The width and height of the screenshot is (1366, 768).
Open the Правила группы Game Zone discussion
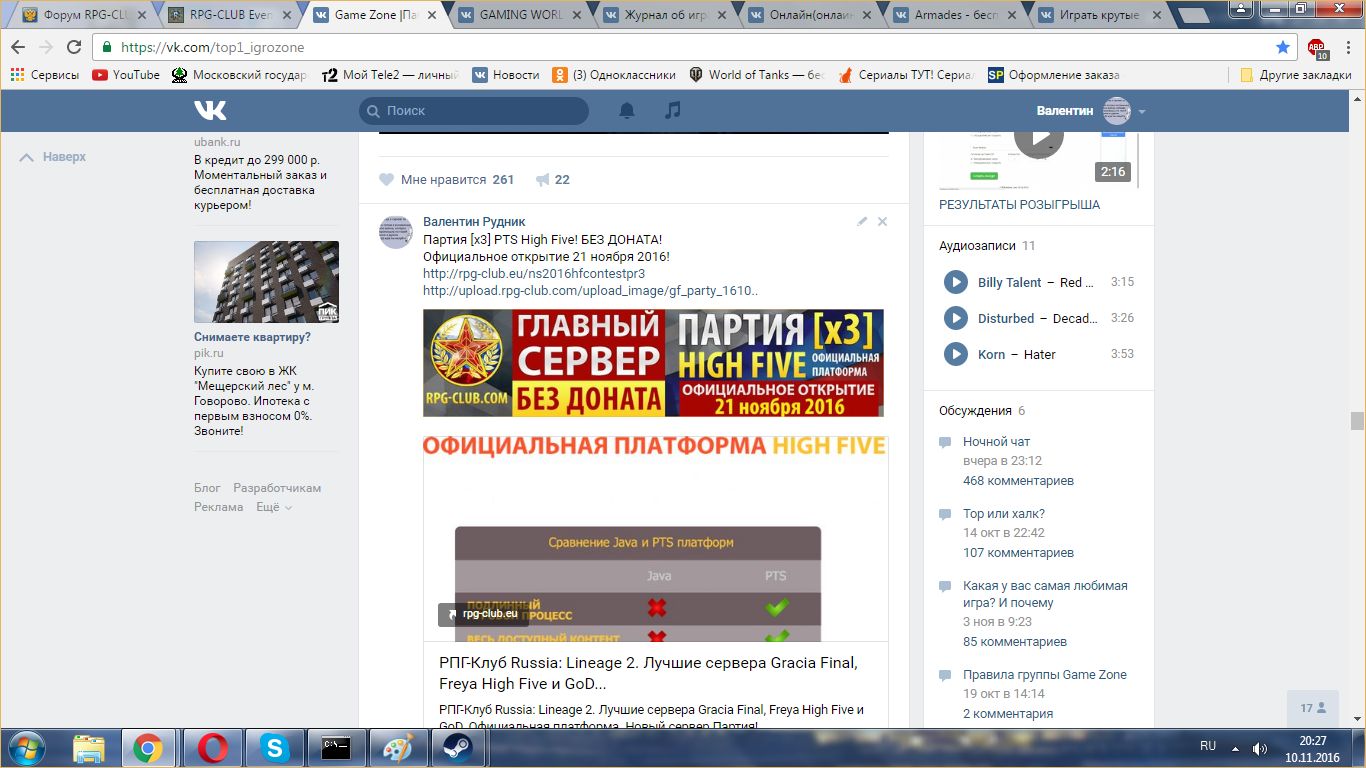(1045, 674)
